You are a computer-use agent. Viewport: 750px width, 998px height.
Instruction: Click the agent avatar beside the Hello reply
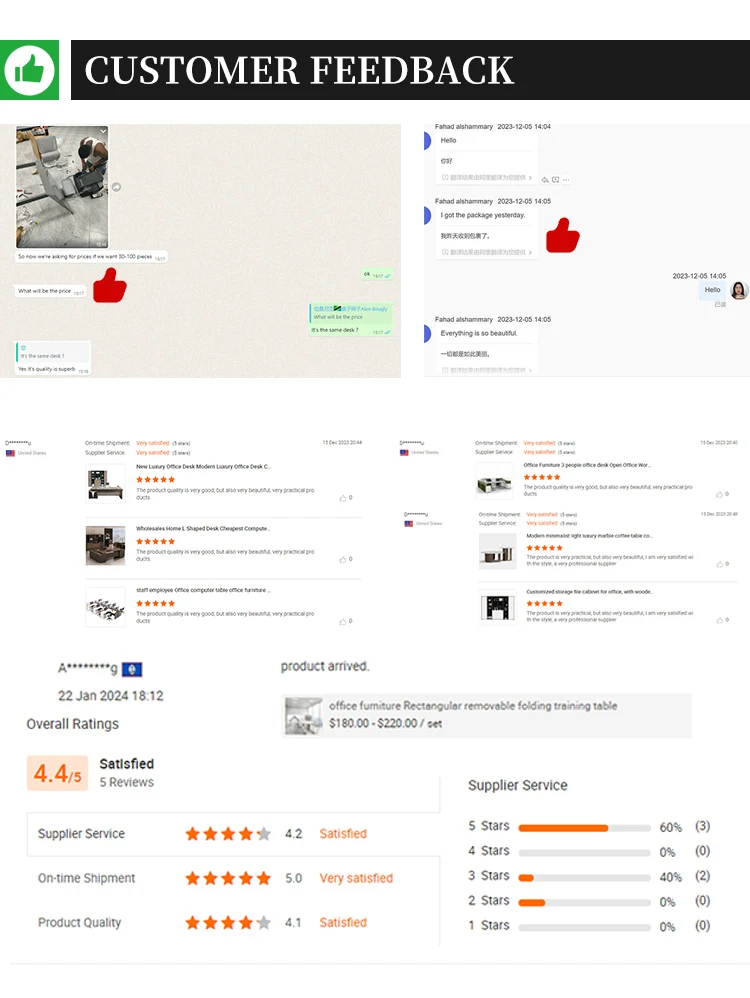pyautogui.click(x=739, y=290)
